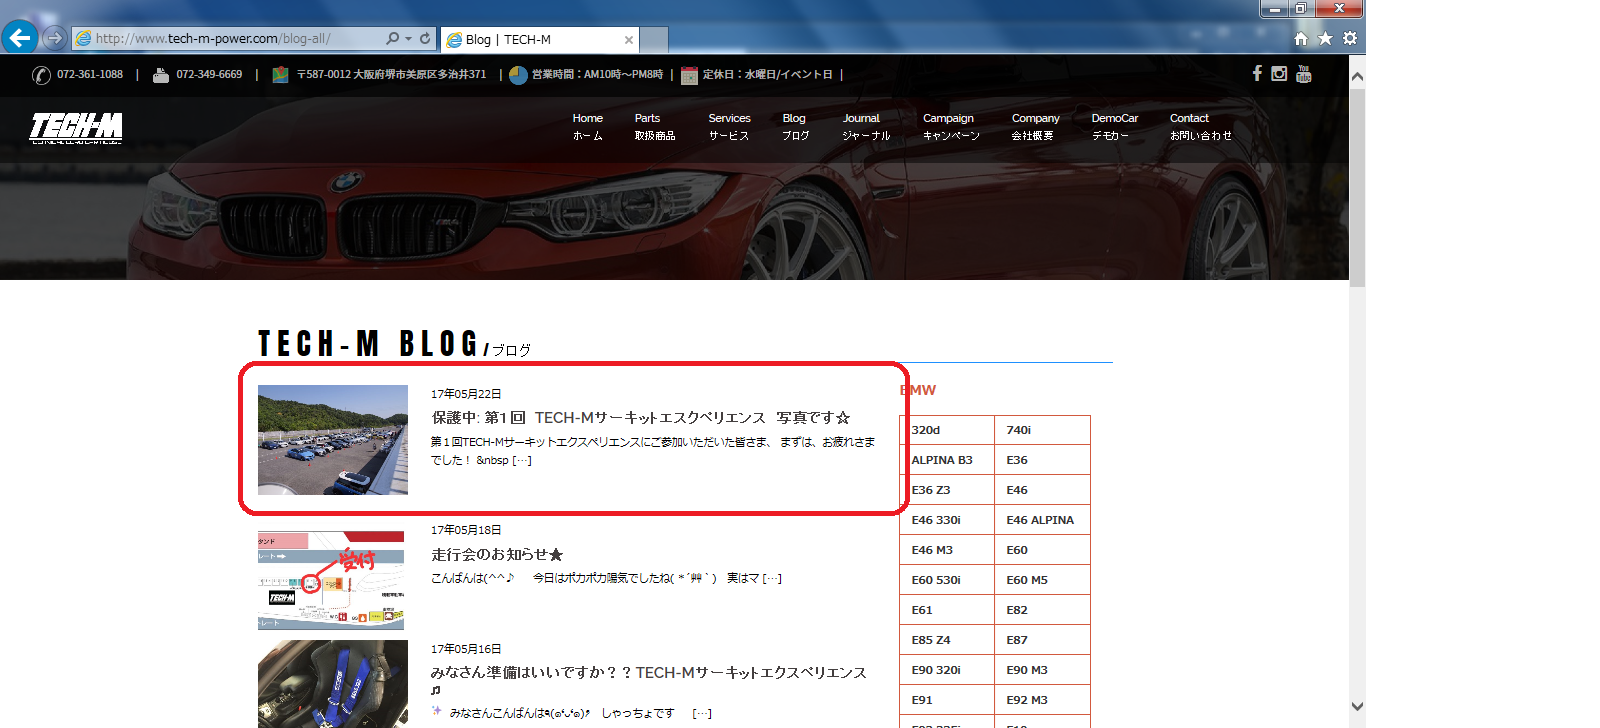Screen dimensions: 1600x728
Task: Open the Parts menu item
Action: tap(654, 126)
